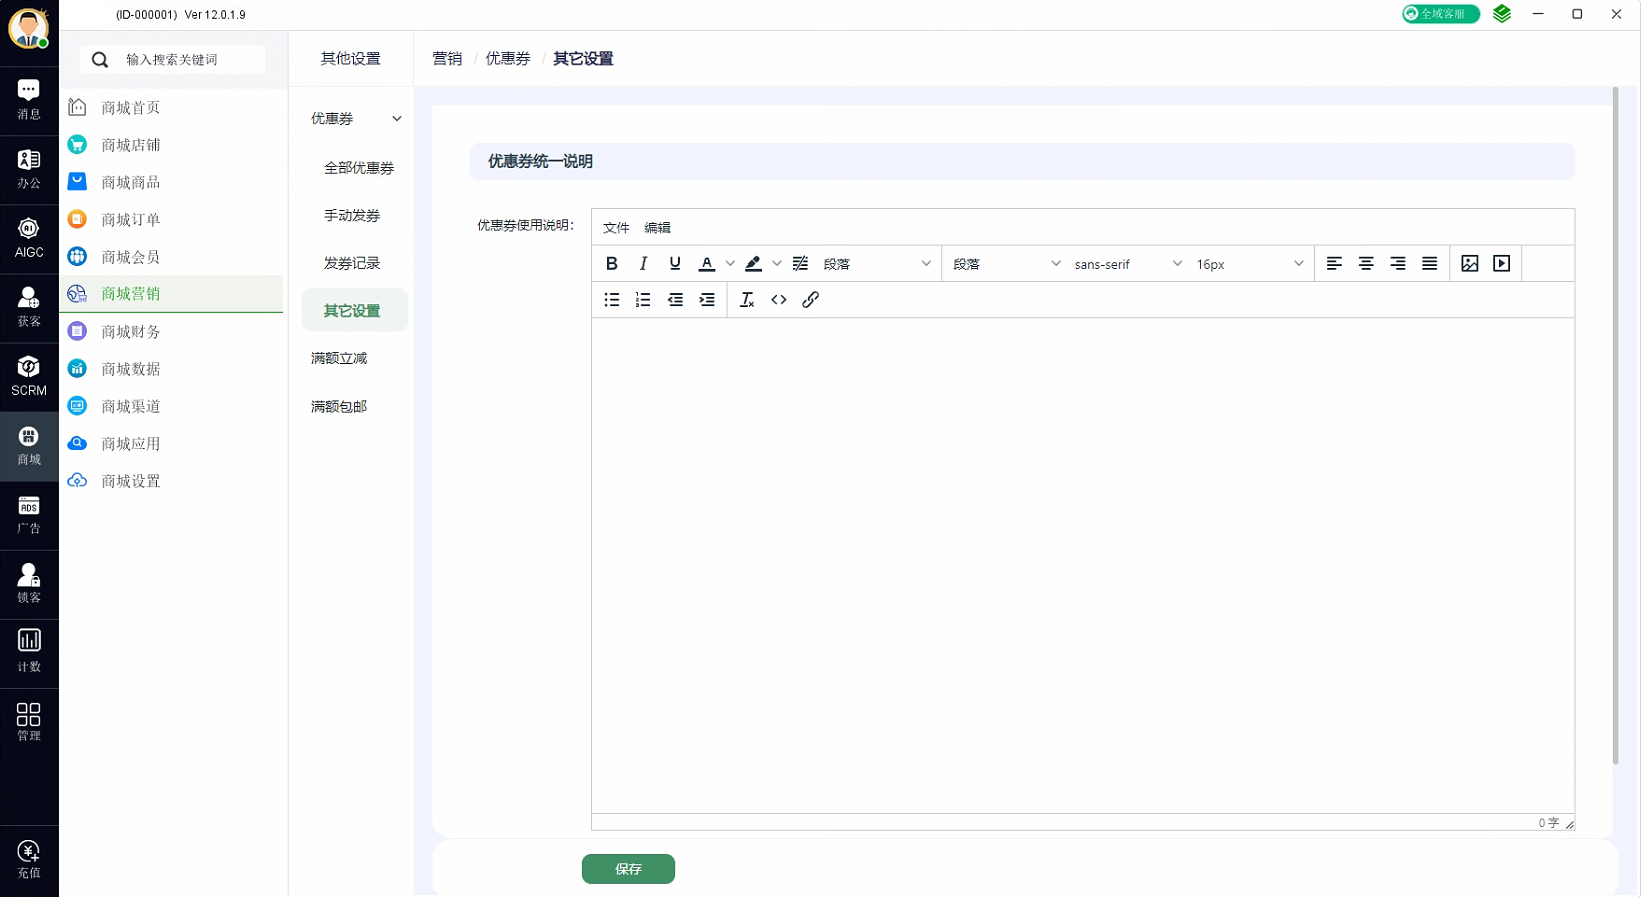The height and width of the screenshot is (897, 1641).
Task: Open the 充值 recharge icon
Action: click(29, 859)
